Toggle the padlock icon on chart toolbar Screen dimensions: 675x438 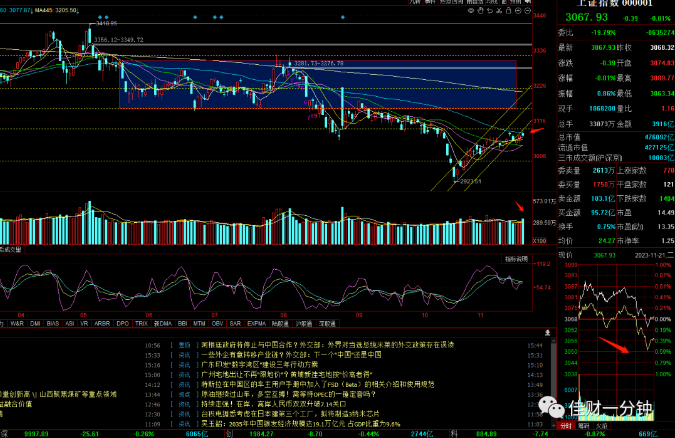click(x=509, y=11)
